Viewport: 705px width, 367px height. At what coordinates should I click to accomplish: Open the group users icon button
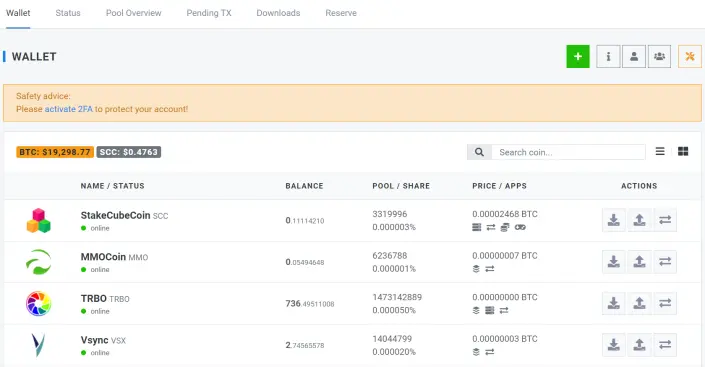pos(659,57)
